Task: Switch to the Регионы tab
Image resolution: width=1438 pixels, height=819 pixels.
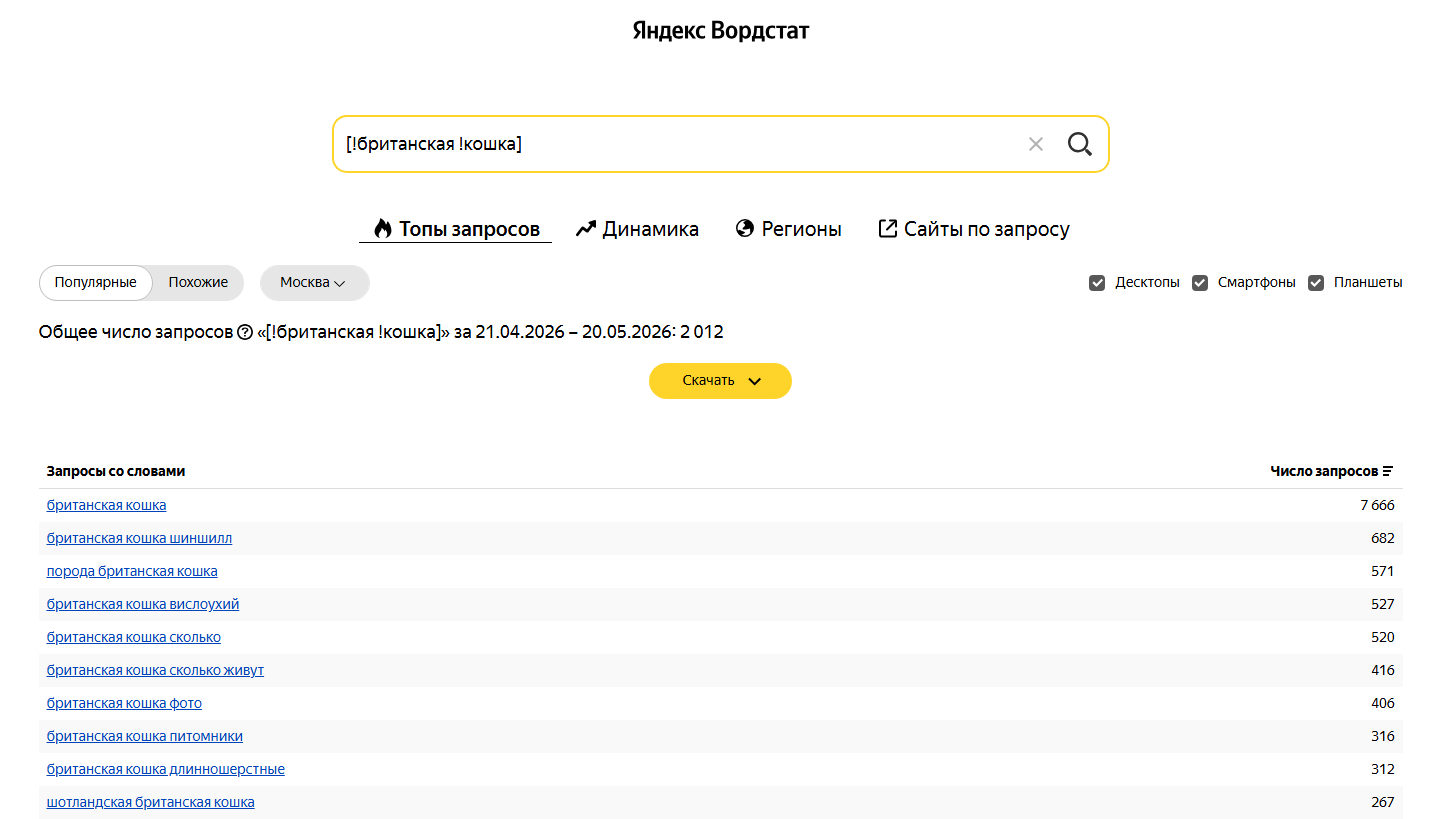Action: click(788, 229)
